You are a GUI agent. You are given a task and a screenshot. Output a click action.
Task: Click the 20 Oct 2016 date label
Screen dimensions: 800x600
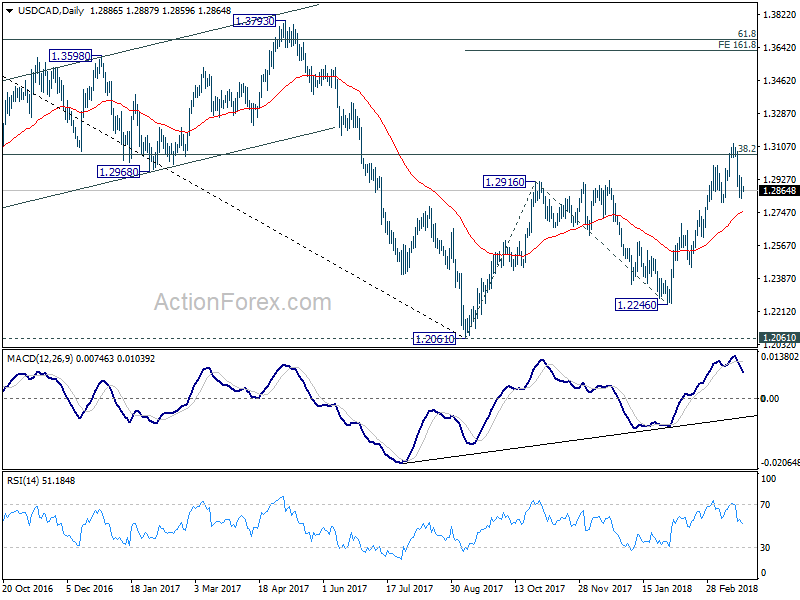tap(28, 588)
